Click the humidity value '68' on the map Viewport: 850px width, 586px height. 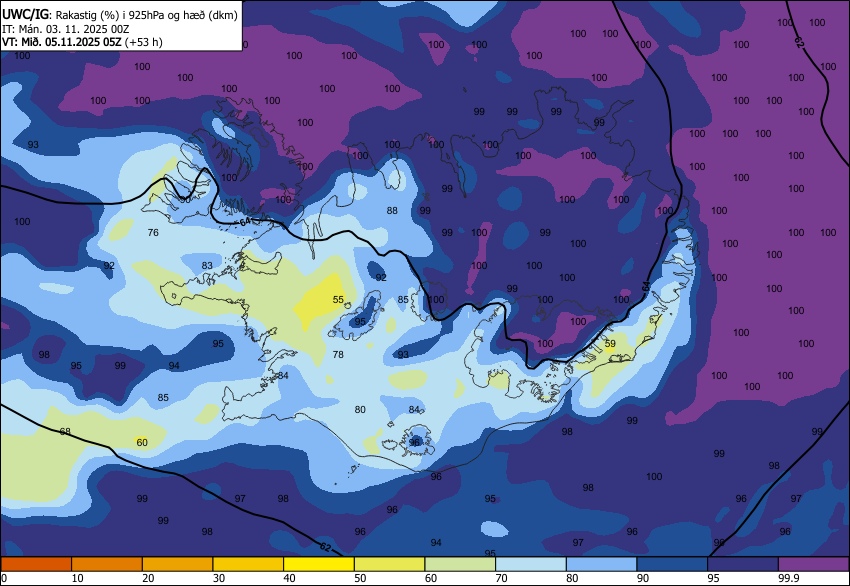[65, 432]
